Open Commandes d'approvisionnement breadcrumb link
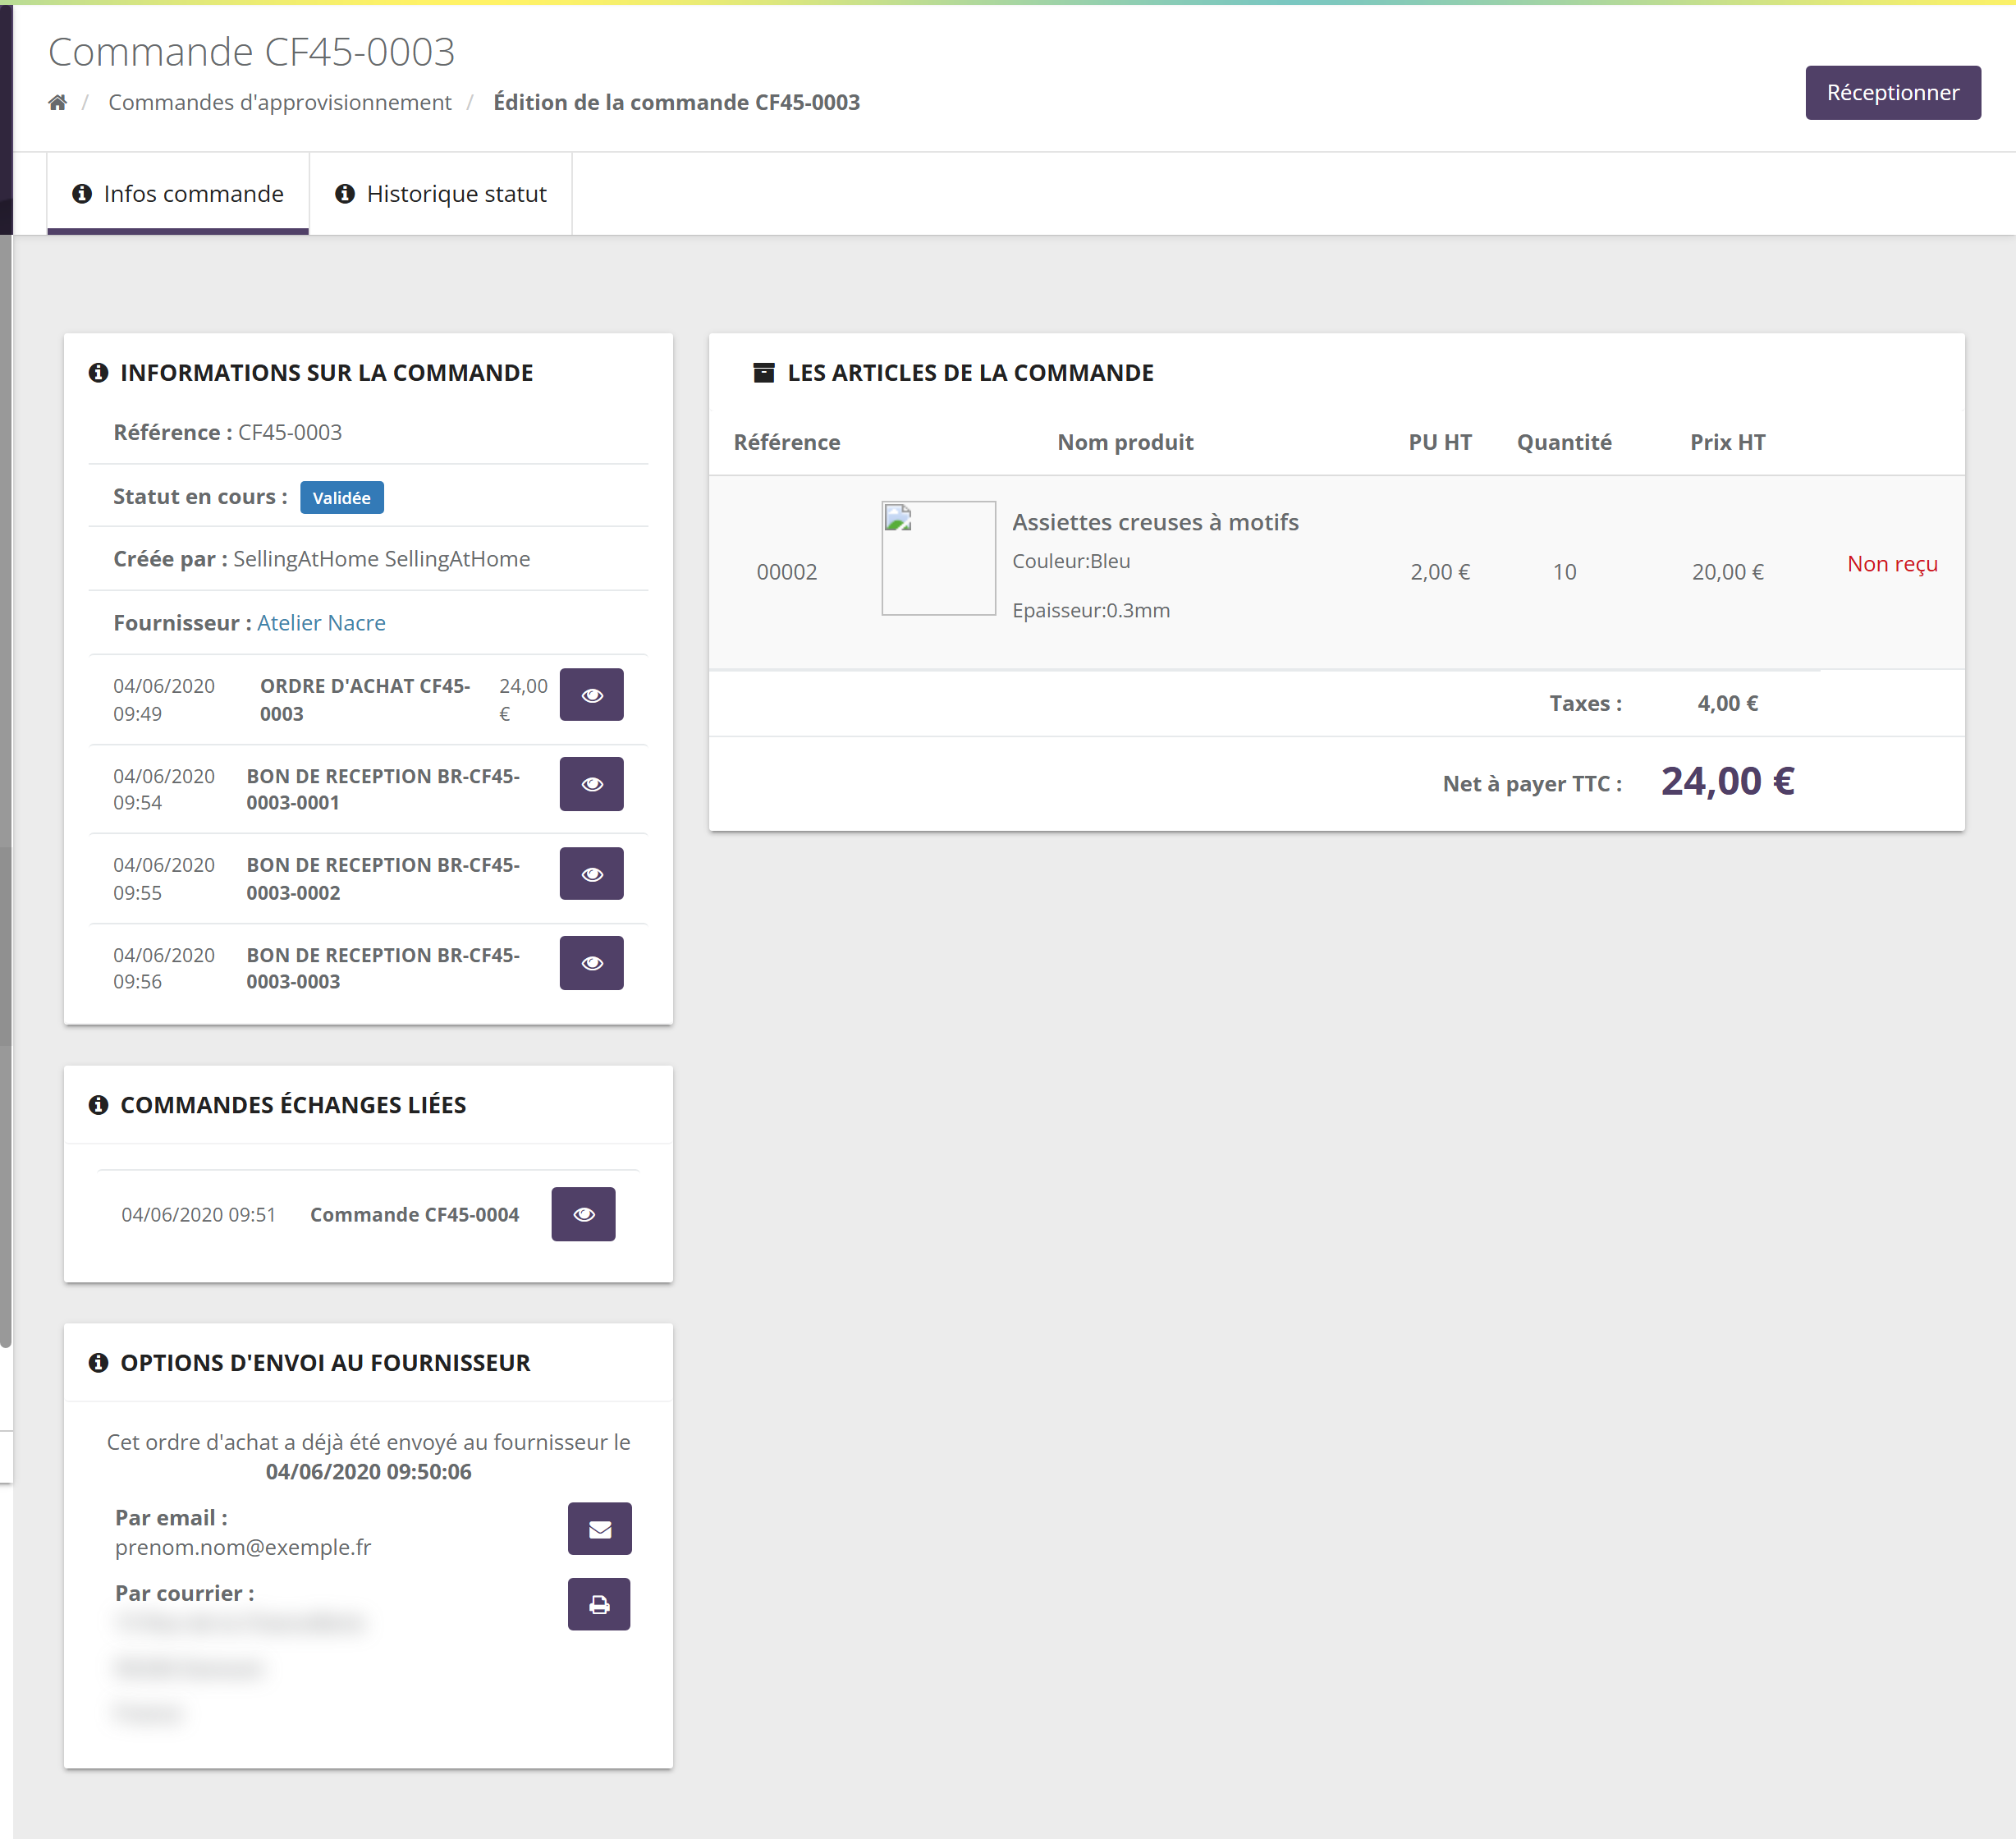Image resolution: width=2016 pixels, height=1839 pixels. 280,102
